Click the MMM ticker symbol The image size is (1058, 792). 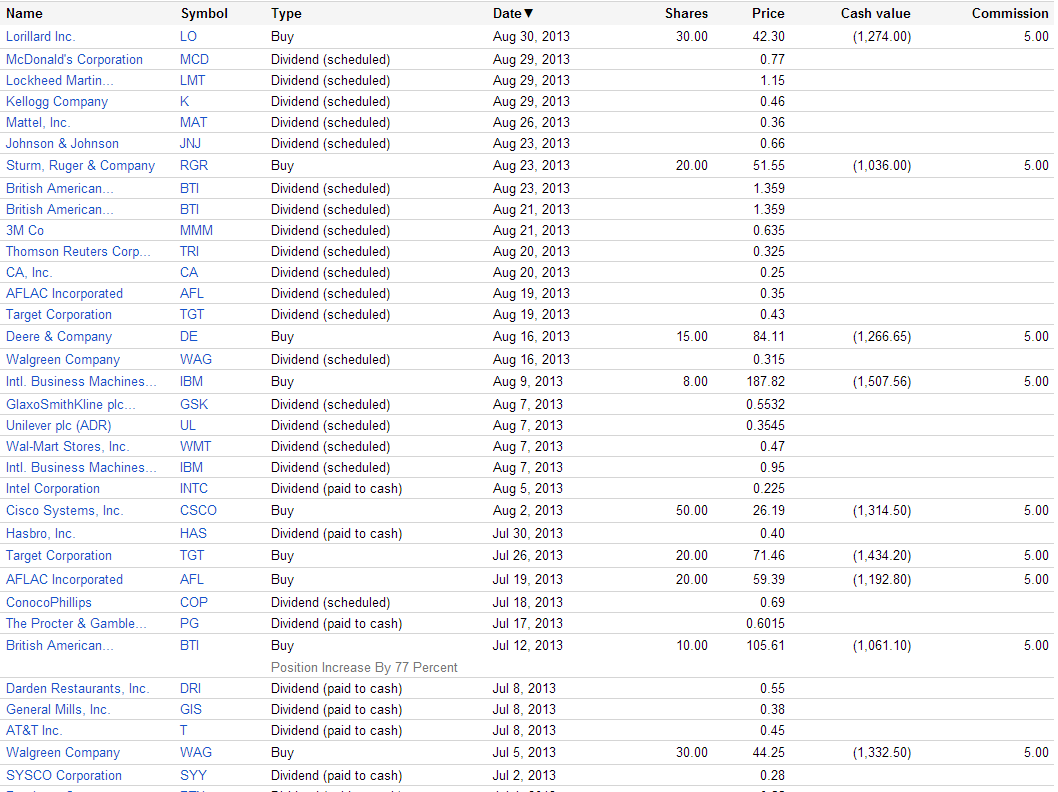click(196, 230)
